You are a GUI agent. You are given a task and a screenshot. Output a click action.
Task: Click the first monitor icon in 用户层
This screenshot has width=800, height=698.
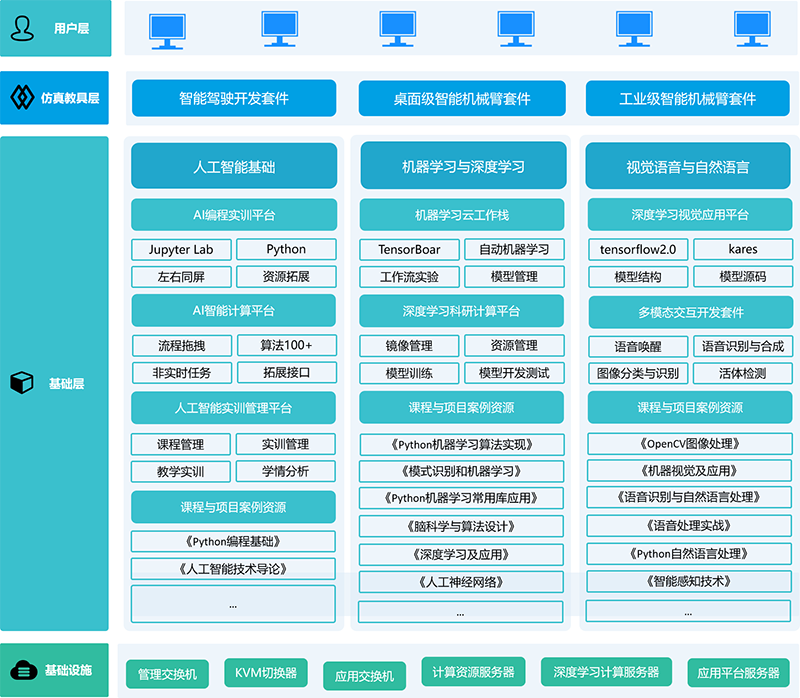166,29
